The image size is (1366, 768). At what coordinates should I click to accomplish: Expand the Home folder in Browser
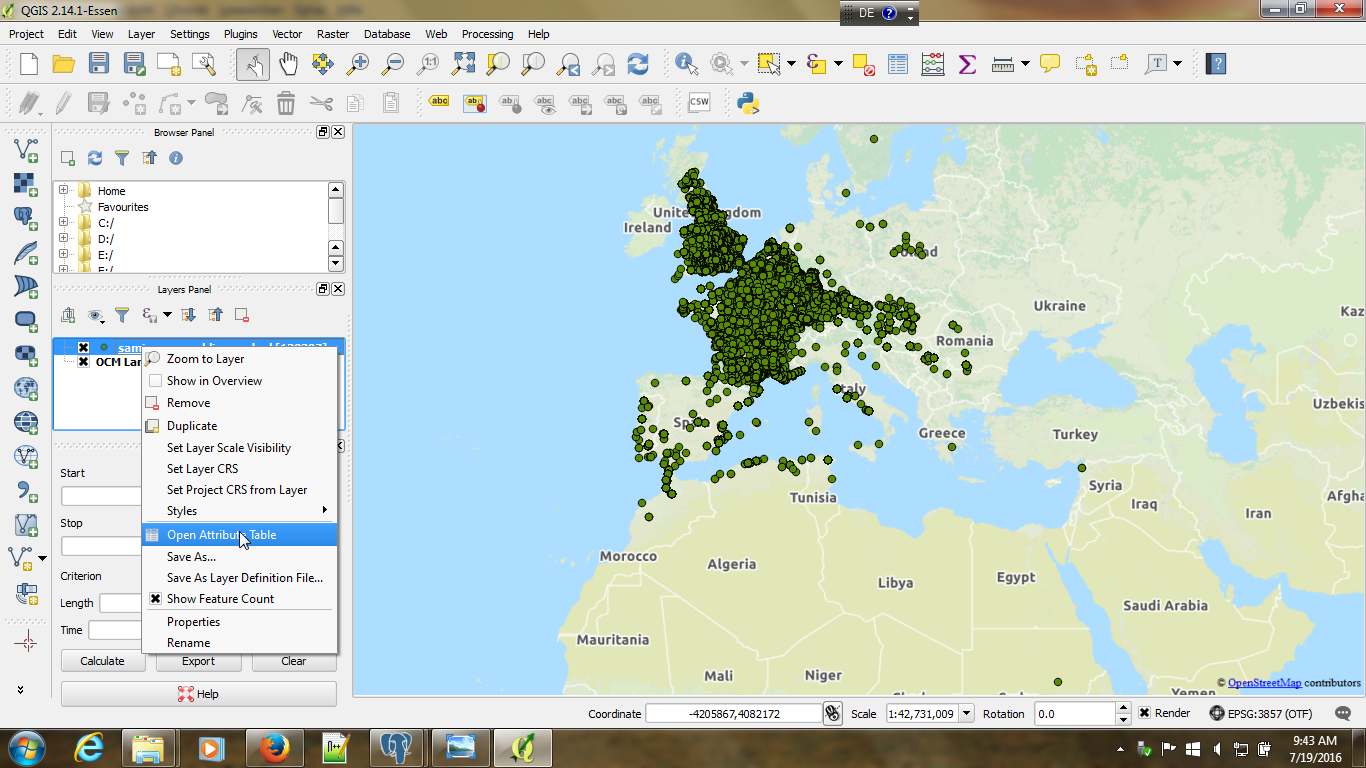click(63, 190)
